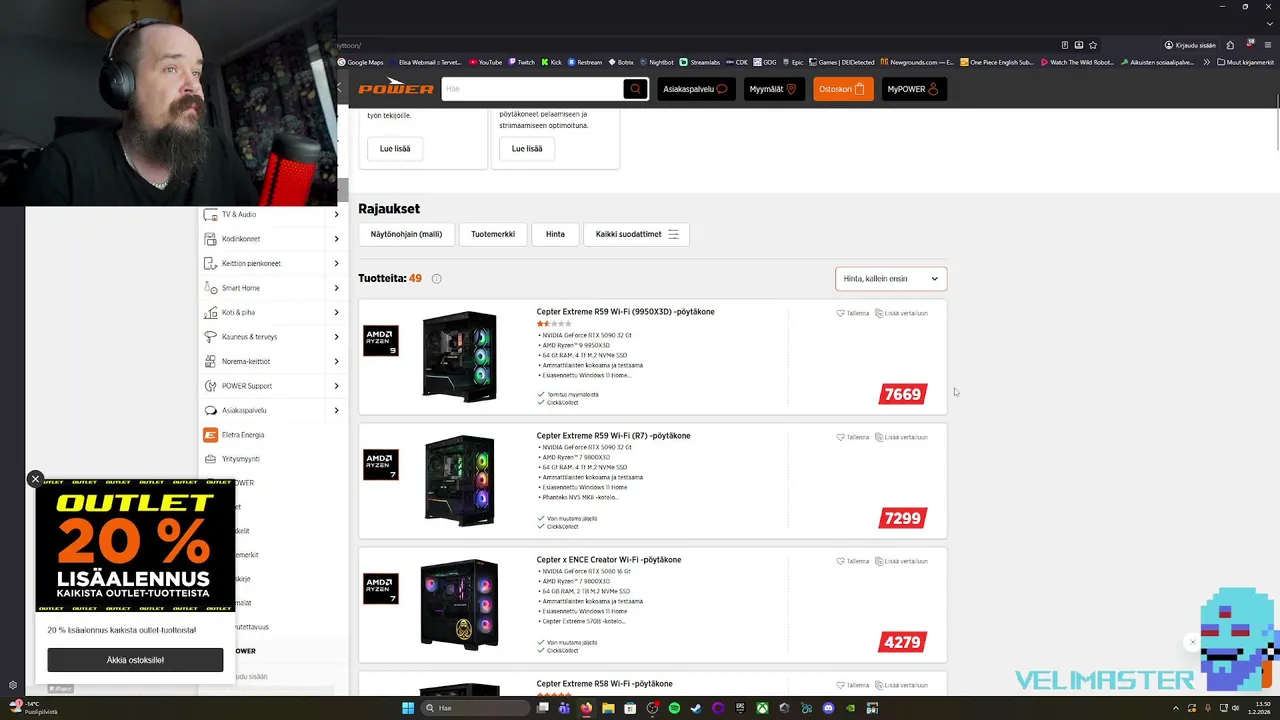
Task: Open the Streamlabs bookmark
Action: (x=700, y=62)
